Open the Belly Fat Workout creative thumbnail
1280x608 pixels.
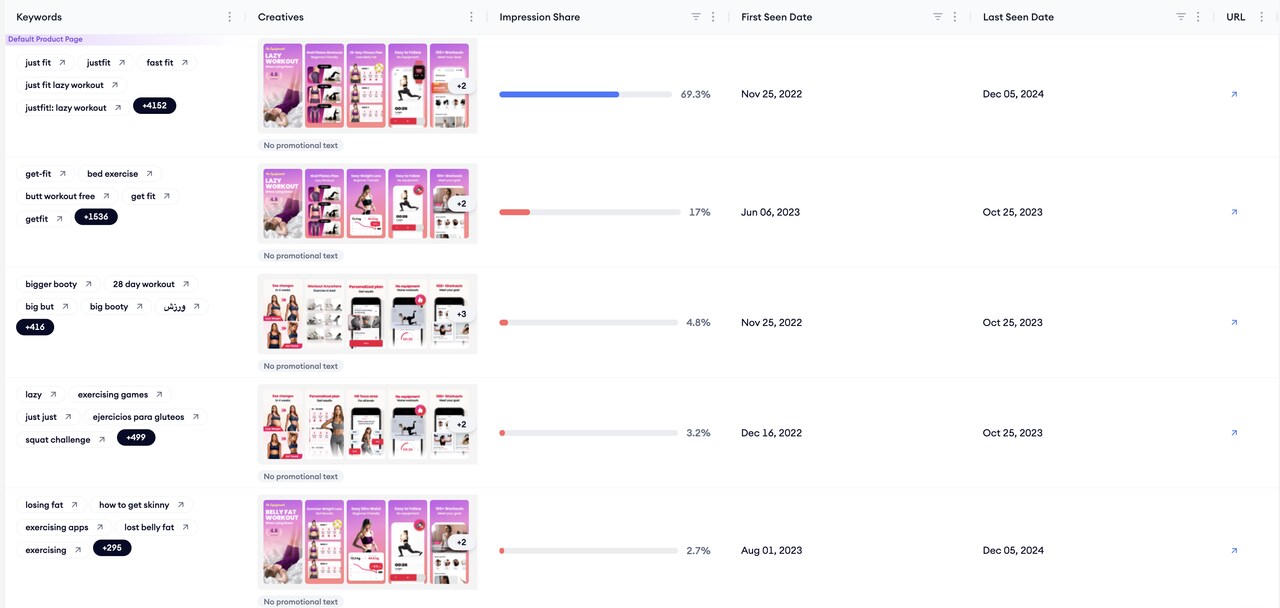[282, 542]
